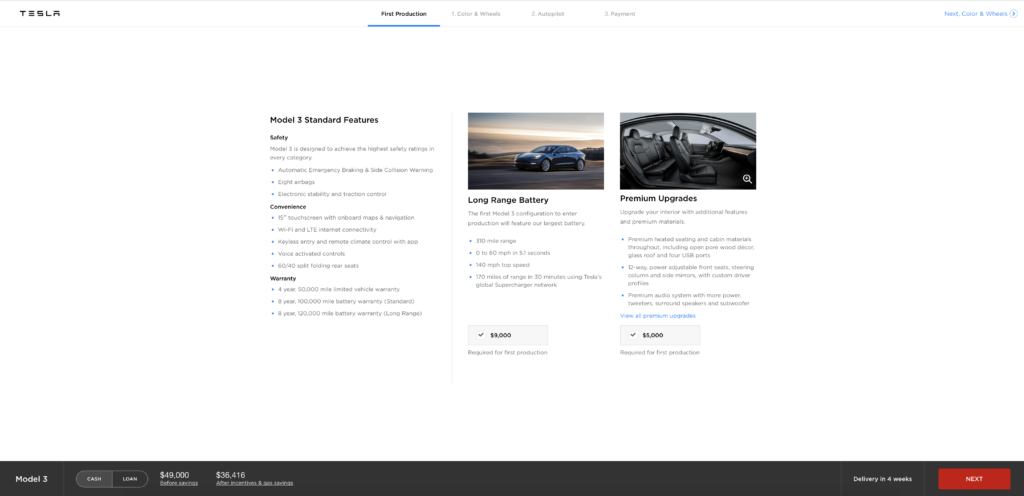Viewport: 1024px width, 496px height.
Task: Click the Convenience subheading
Action: [x=288, y=207]
